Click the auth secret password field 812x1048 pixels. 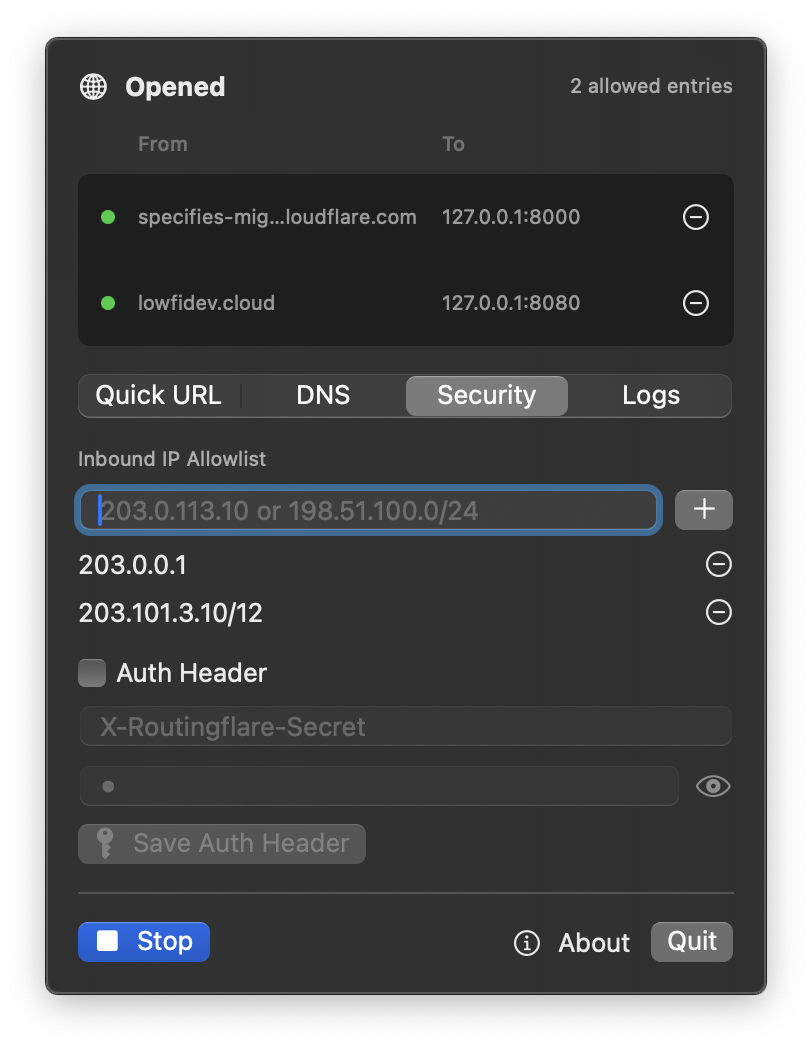[x=379, y=787]
